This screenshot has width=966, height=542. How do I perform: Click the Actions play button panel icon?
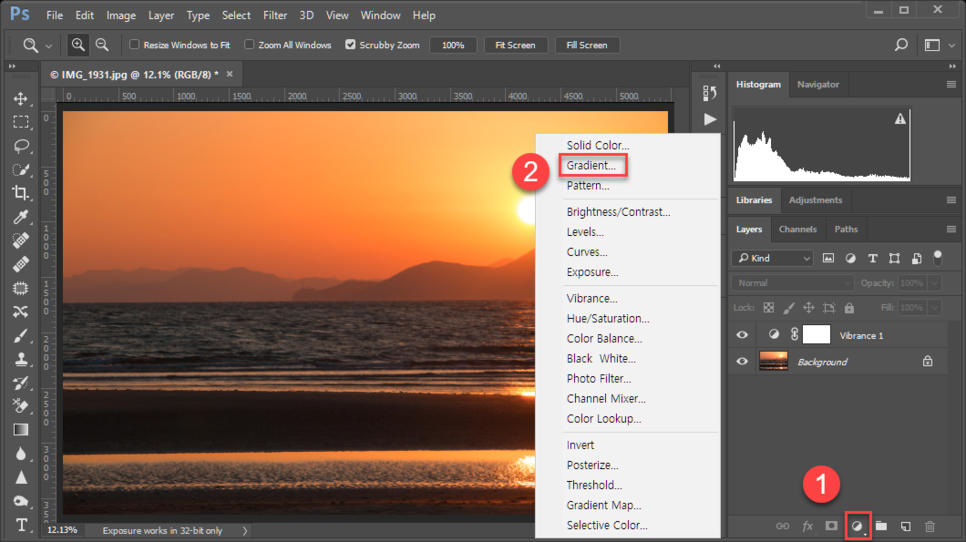click(x=710, y=119)
